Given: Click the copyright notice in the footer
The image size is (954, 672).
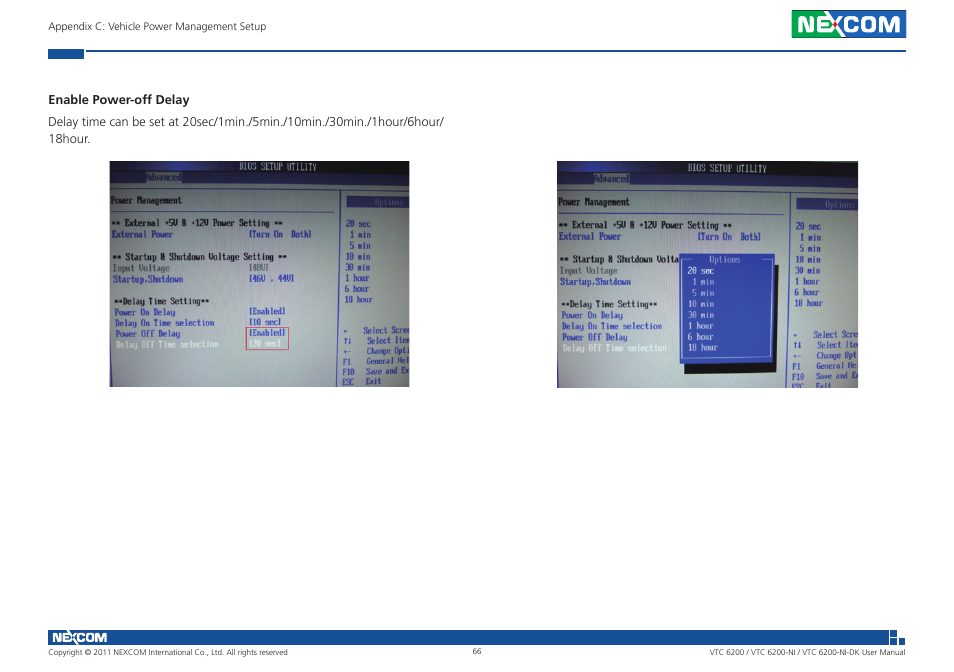Looking at the screenshot, I should pyautogui.click(x=168, y=653).
